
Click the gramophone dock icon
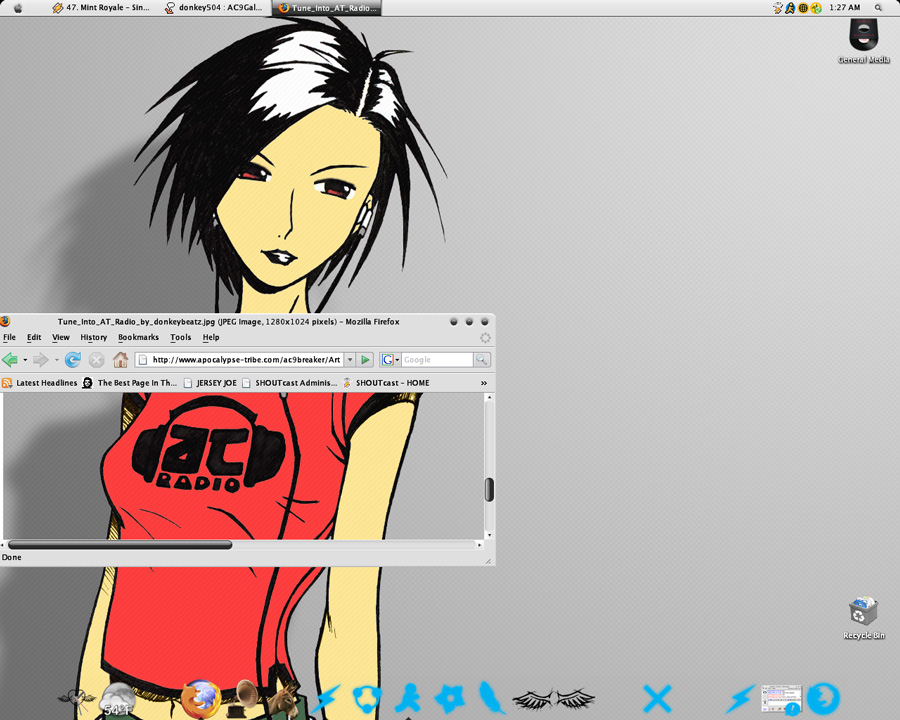243,699
